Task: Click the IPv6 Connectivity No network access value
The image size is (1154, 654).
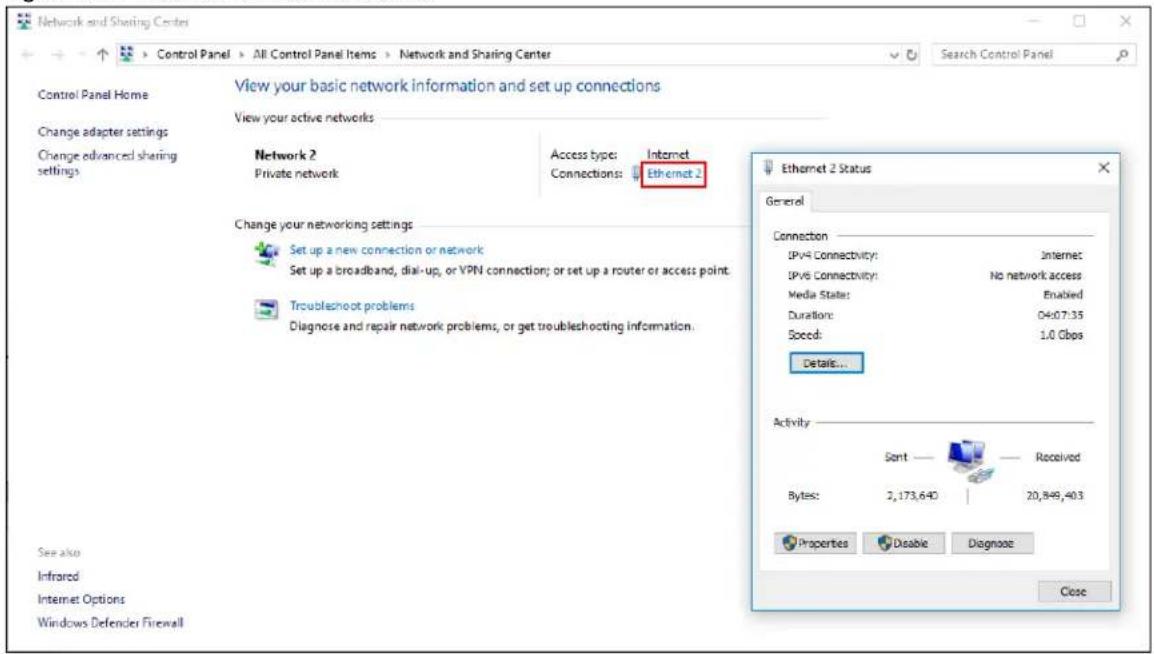Action: (1036, 275)
